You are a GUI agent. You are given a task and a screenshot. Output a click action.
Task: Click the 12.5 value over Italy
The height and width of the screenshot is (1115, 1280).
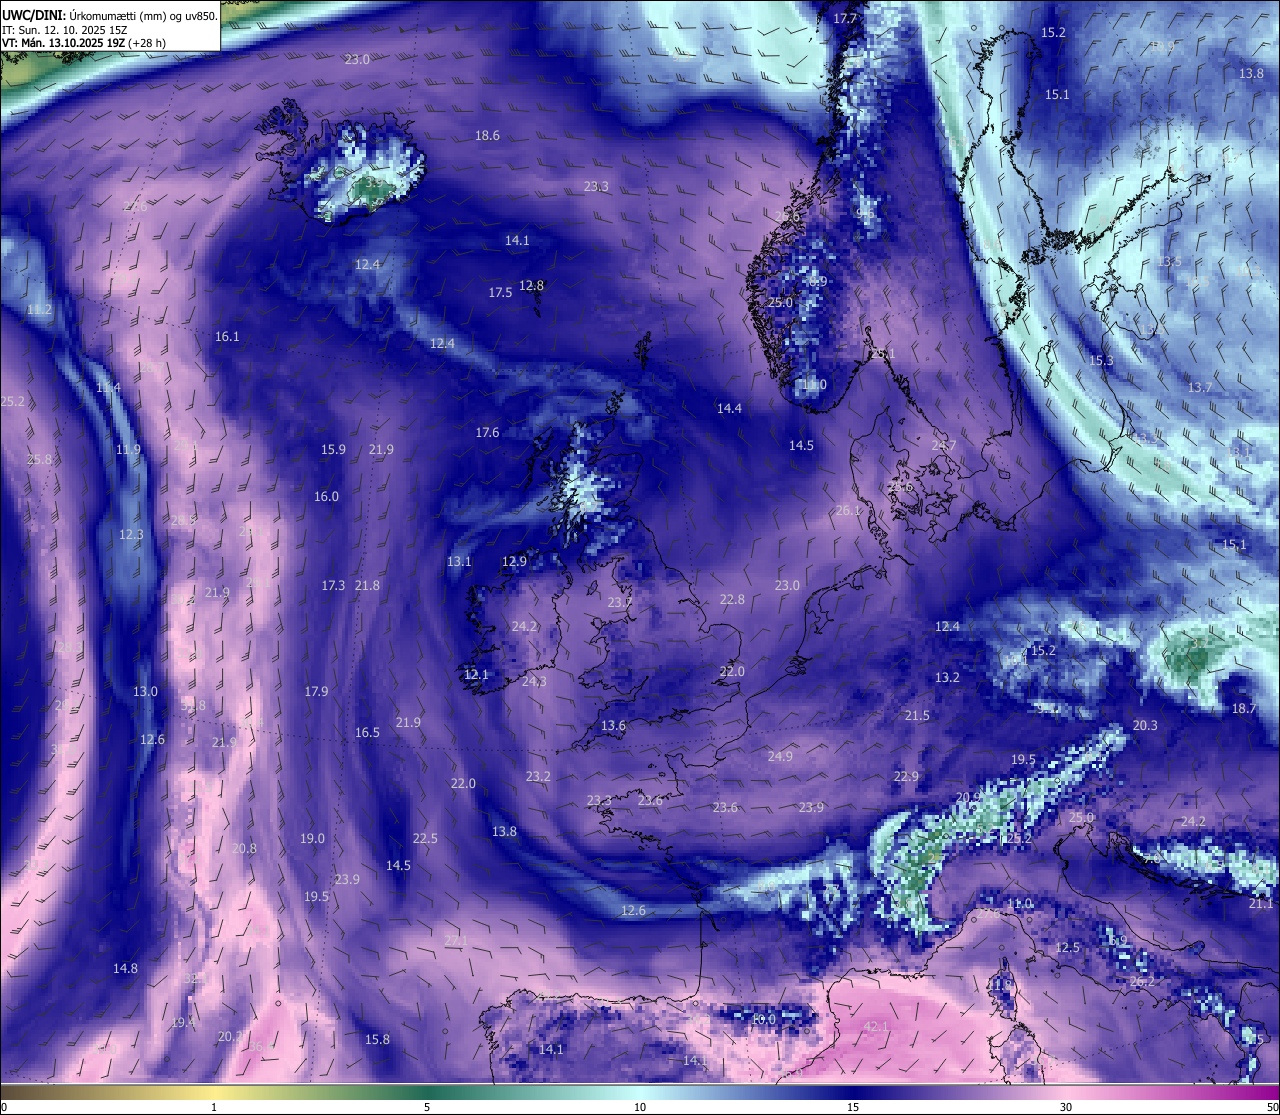[x=1067, y=948]
